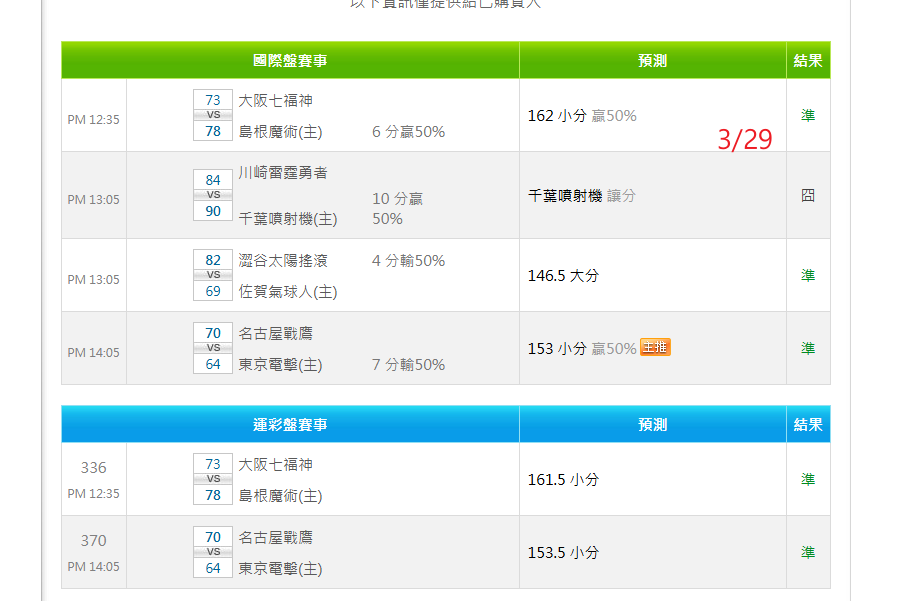This screenshot has width=906, height=601.
Task: Click the 7 分輸50% handicap text
Action: click(409, 365)
